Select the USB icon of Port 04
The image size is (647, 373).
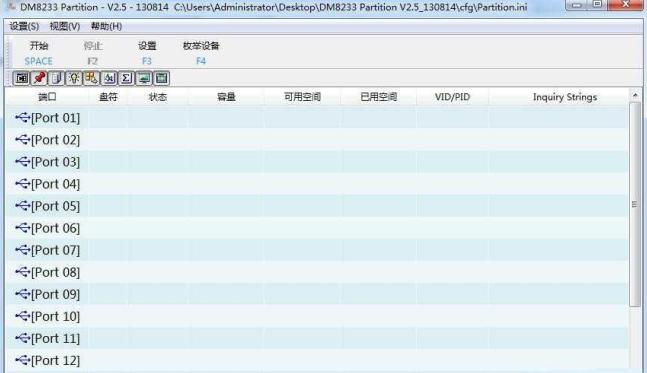click(x=23, y=184)
